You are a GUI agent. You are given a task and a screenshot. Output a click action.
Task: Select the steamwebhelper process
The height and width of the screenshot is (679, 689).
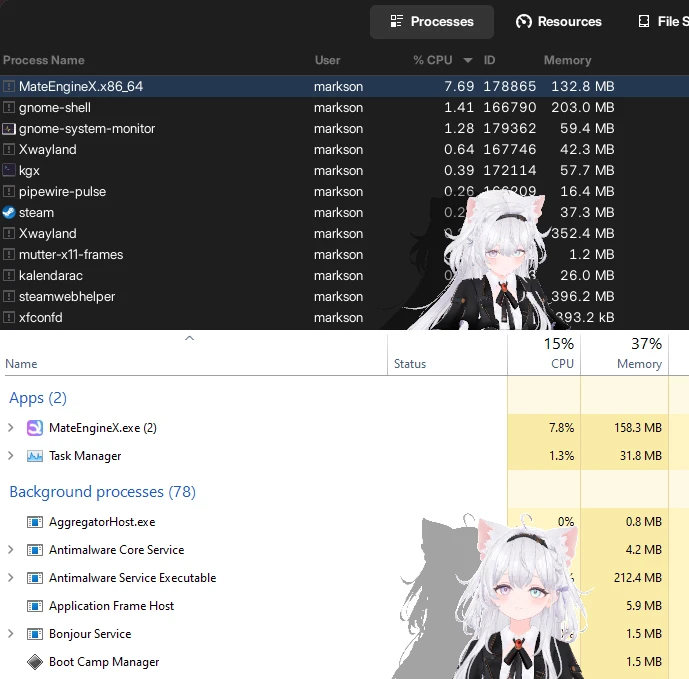click(x=344, y=297)
